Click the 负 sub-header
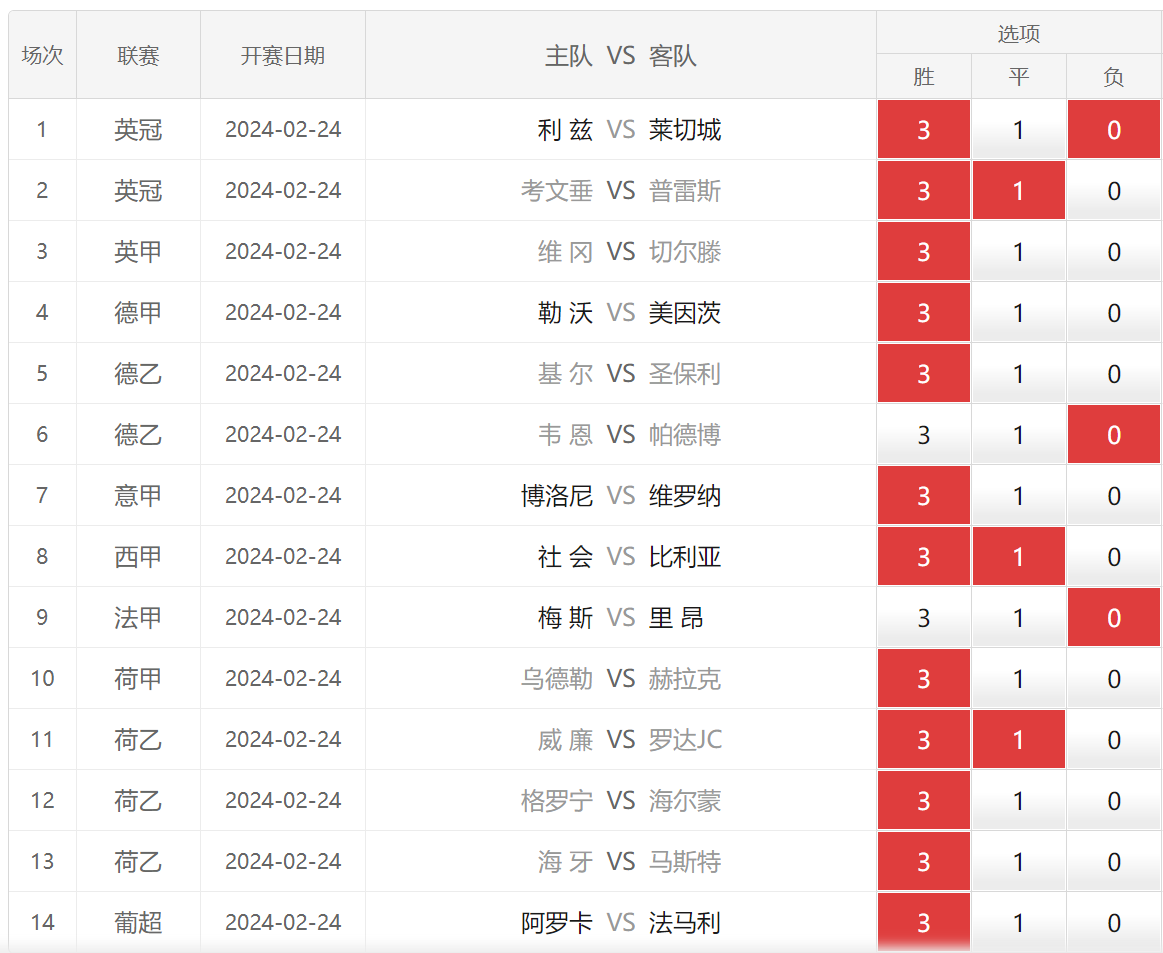Viewport: 1163px width, 953px height. tap(1113, 76)
